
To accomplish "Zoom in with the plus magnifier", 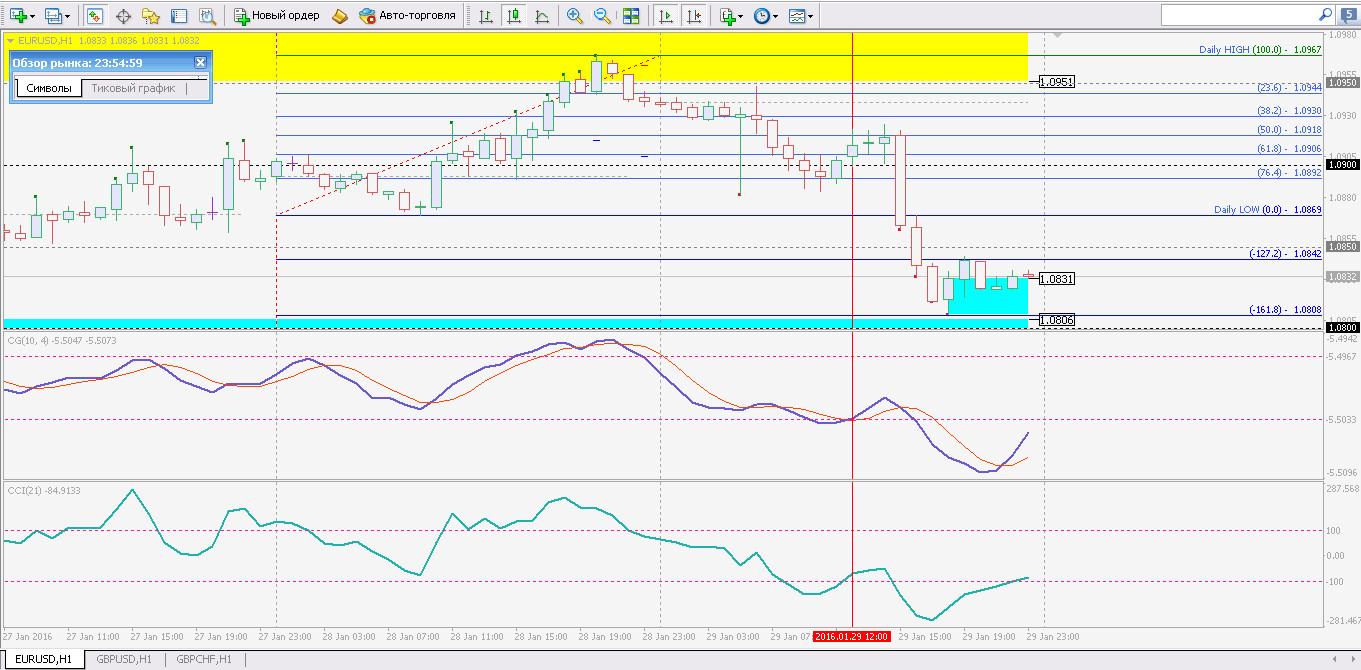I will (575, 16).
